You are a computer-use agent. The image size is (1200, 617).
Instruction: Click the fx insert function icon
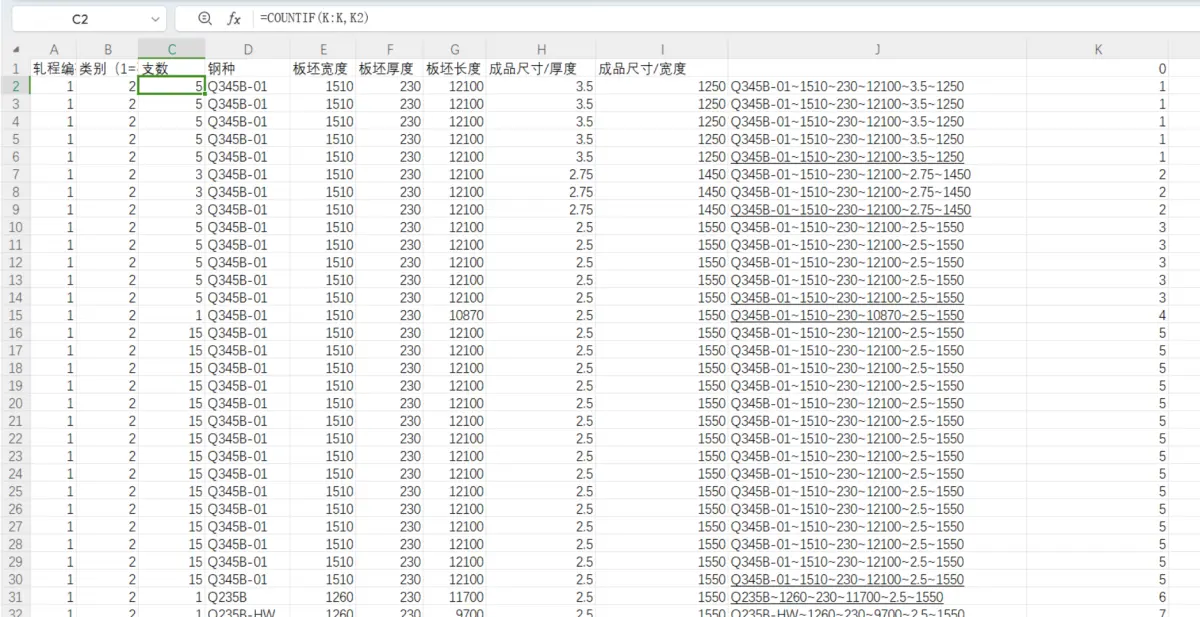pyautogui.click(x=234, y=18)
